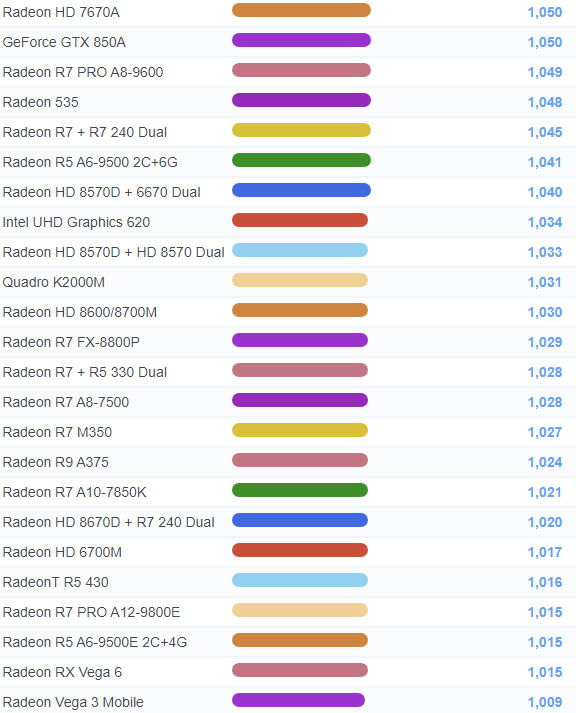Open Radeon R7 + R5 330 Dual
576x713 pixels.
85,372
